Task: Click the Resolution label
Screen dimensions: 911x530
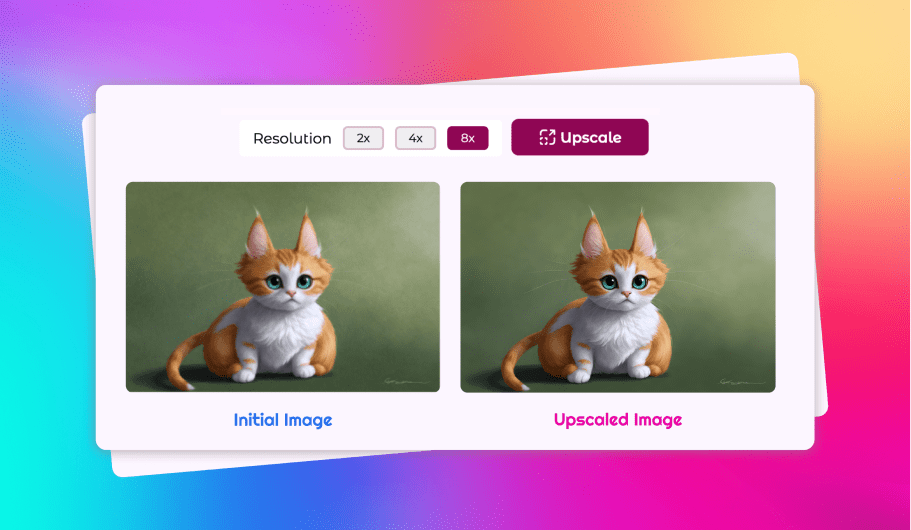Action: pyautogui.click(x=292, y=139)
